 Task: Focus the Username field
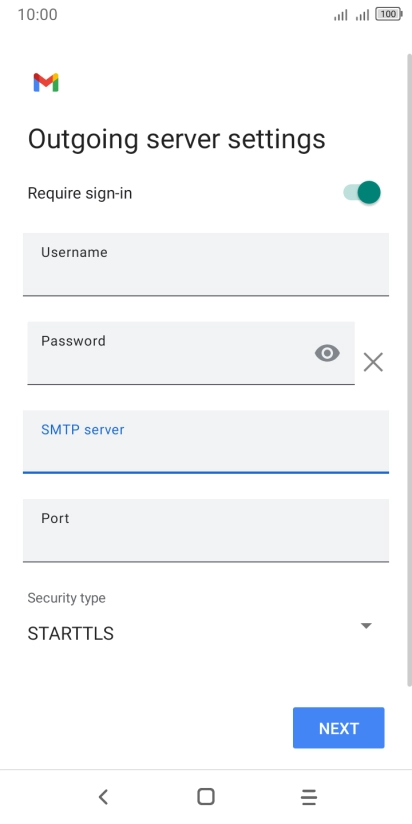pos(206,264)
